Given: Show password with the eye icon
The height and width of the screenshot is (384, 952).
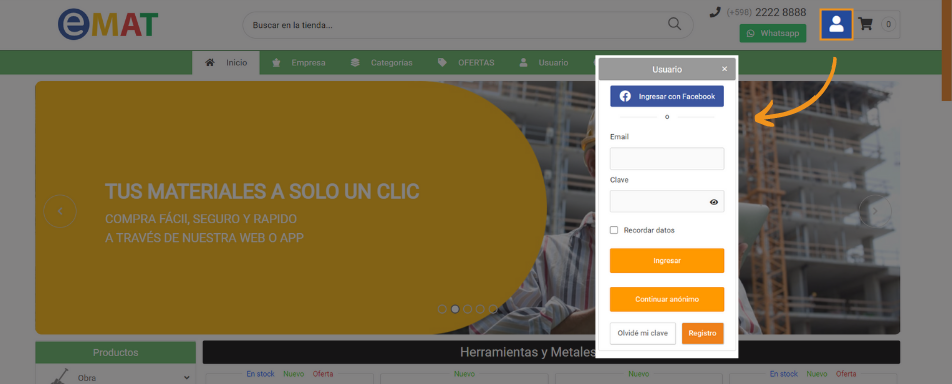Looking at the screenshot, I should pos(713,202).
